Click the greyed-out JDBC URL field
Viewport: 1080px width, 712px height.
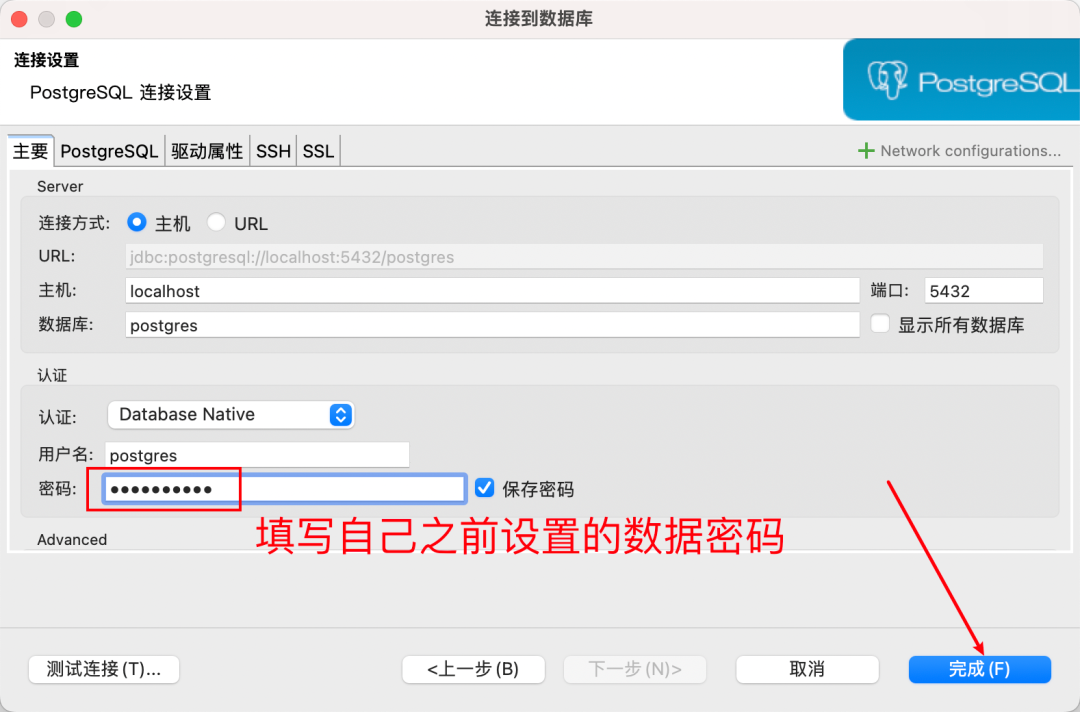(x=584, y=257)
